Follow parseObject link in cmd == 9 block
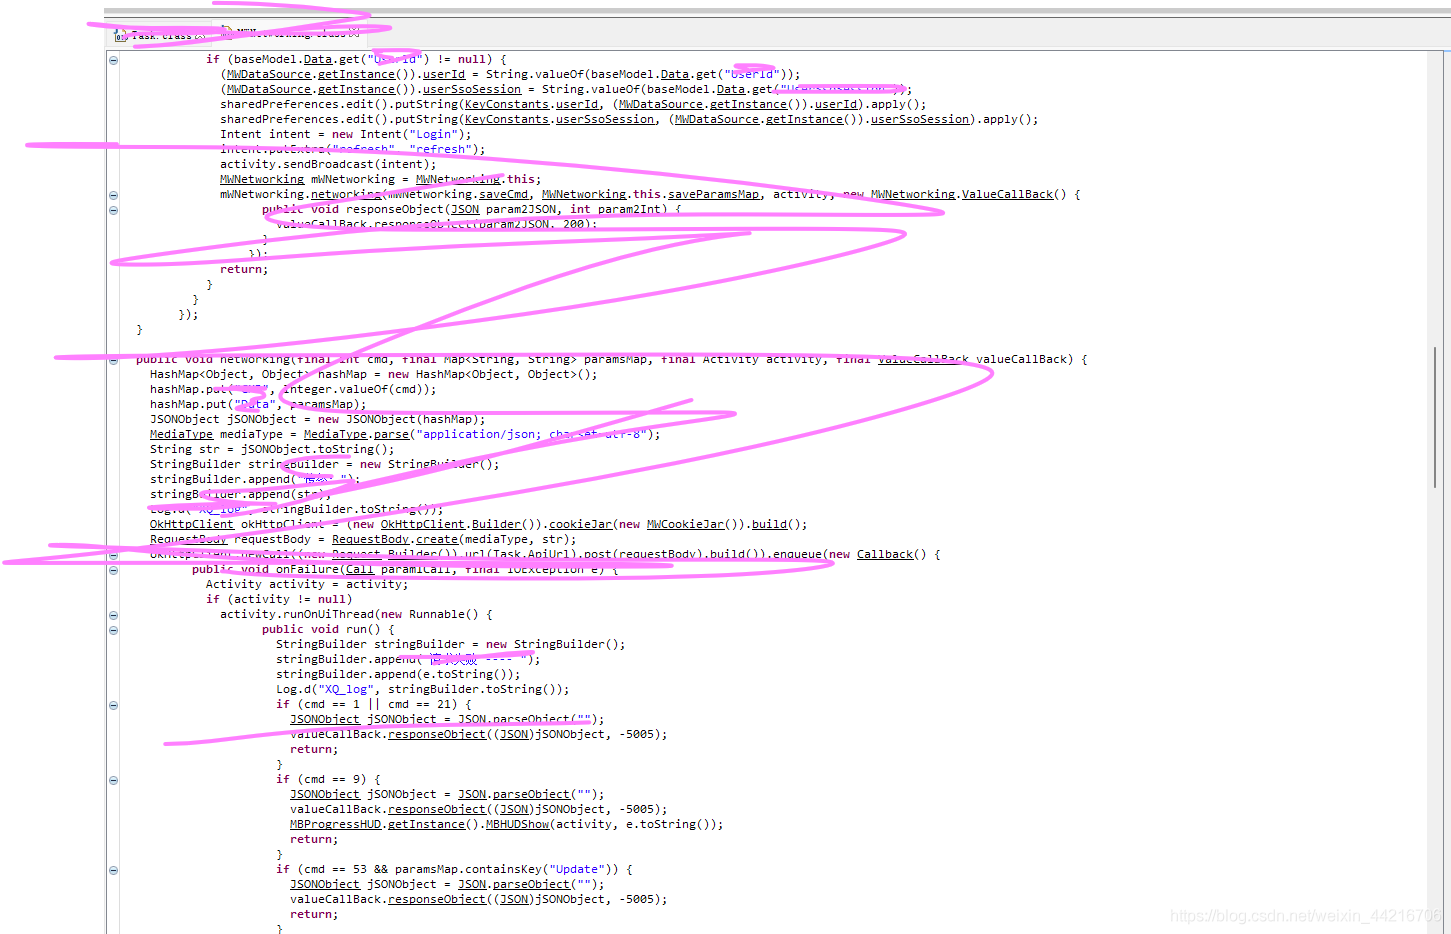 [x=531, y=794]
